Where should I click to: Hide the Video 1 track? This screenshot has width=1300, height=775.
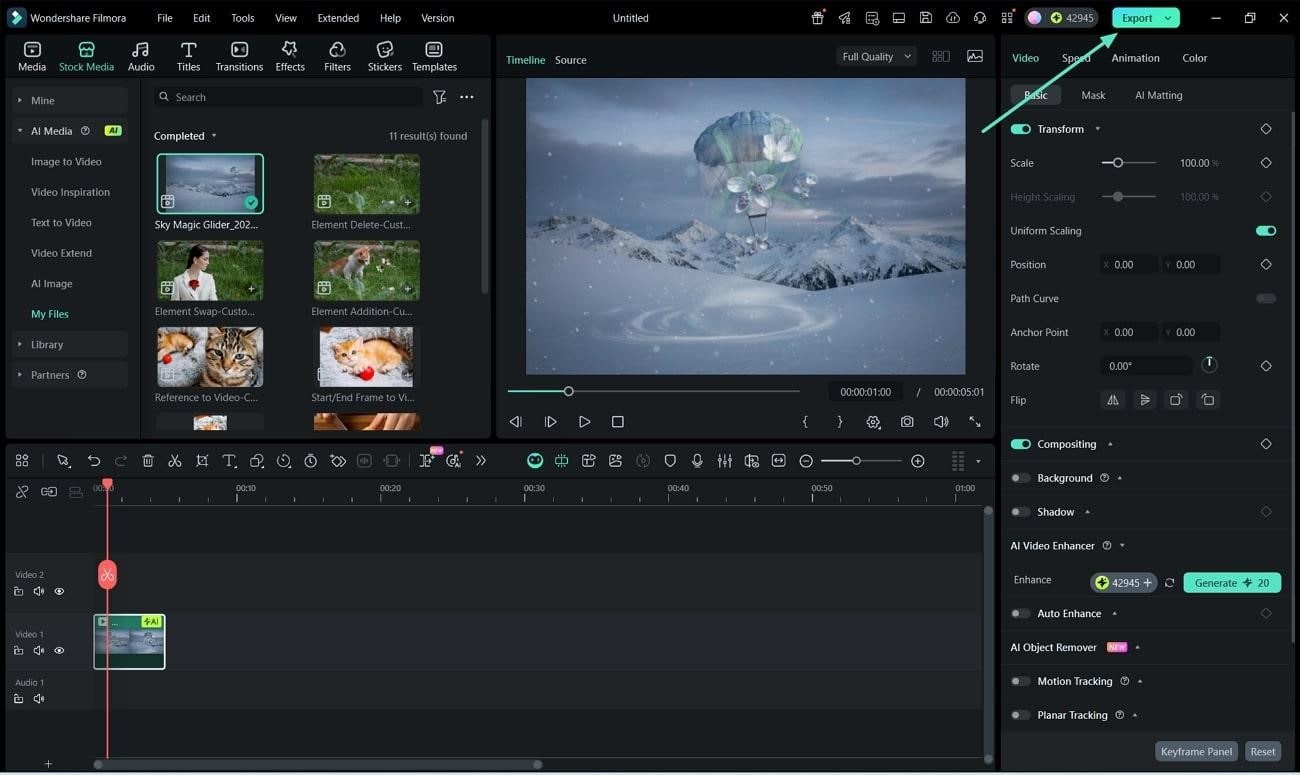59,650
